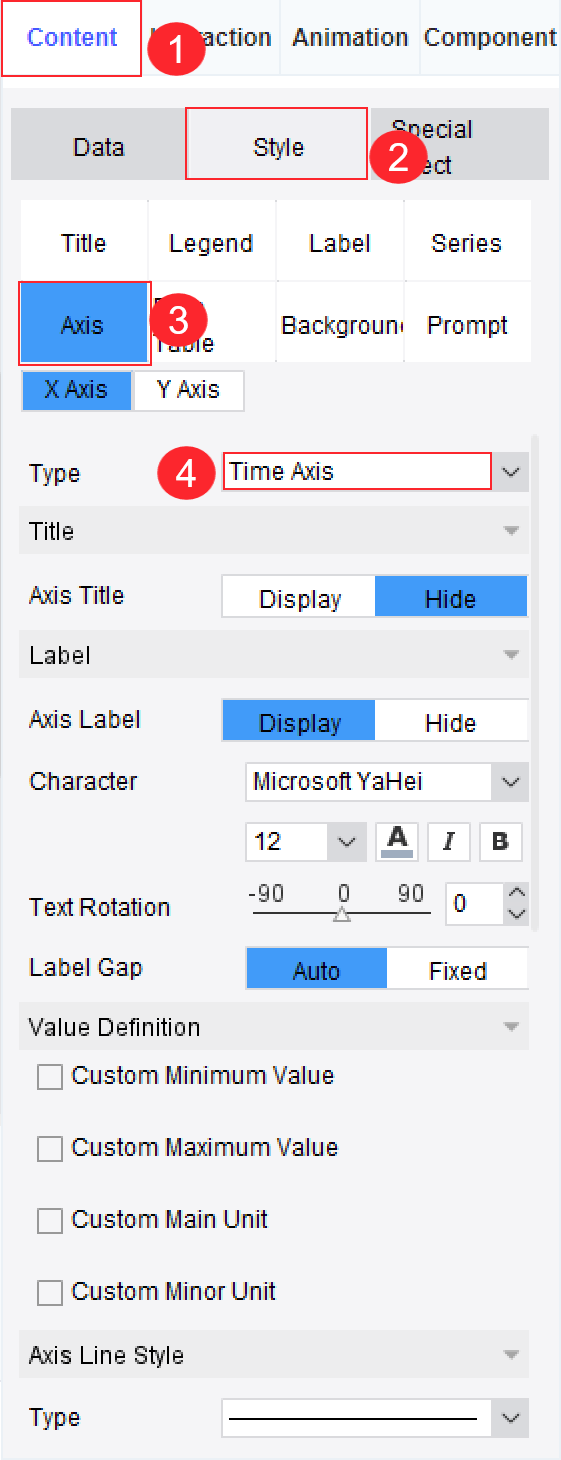The width and height of the screenshot is (561, 1460).
Task: Open the font color picker icon
Action: pos(397,841)
